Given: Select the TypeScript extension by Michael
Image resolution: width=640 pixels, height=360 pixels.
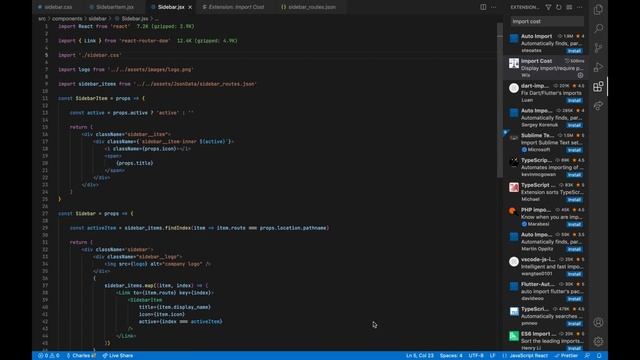Looking at the screenshot, I should pos(545,192).
